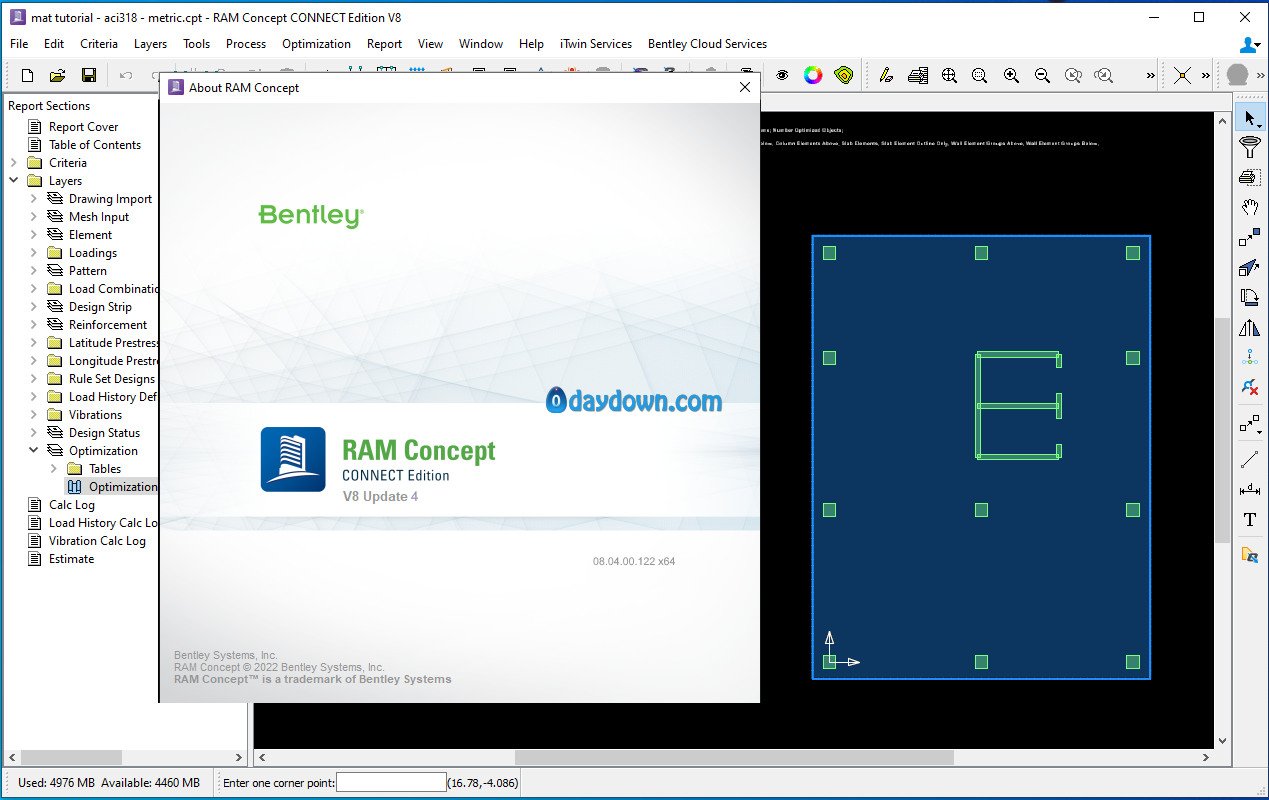Open file with folder toolbar icon
This screenshot has width=1269, height=800.
(x=58, y=75)
